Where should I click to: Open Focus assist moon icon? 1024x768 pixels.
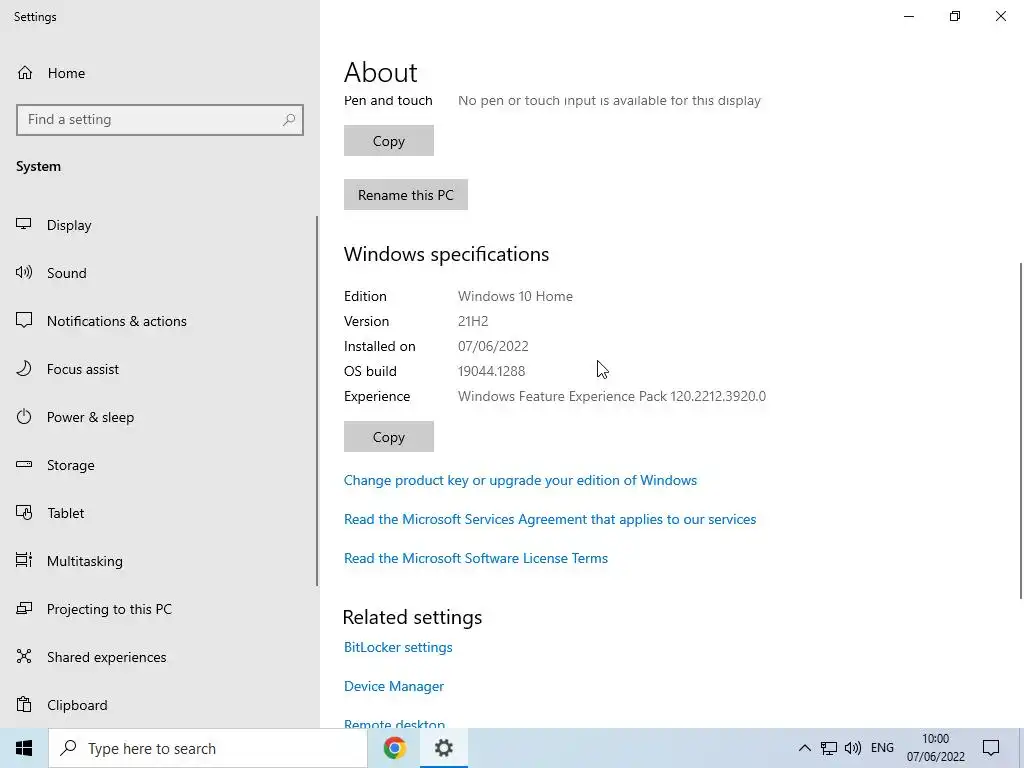pos(24,368)
